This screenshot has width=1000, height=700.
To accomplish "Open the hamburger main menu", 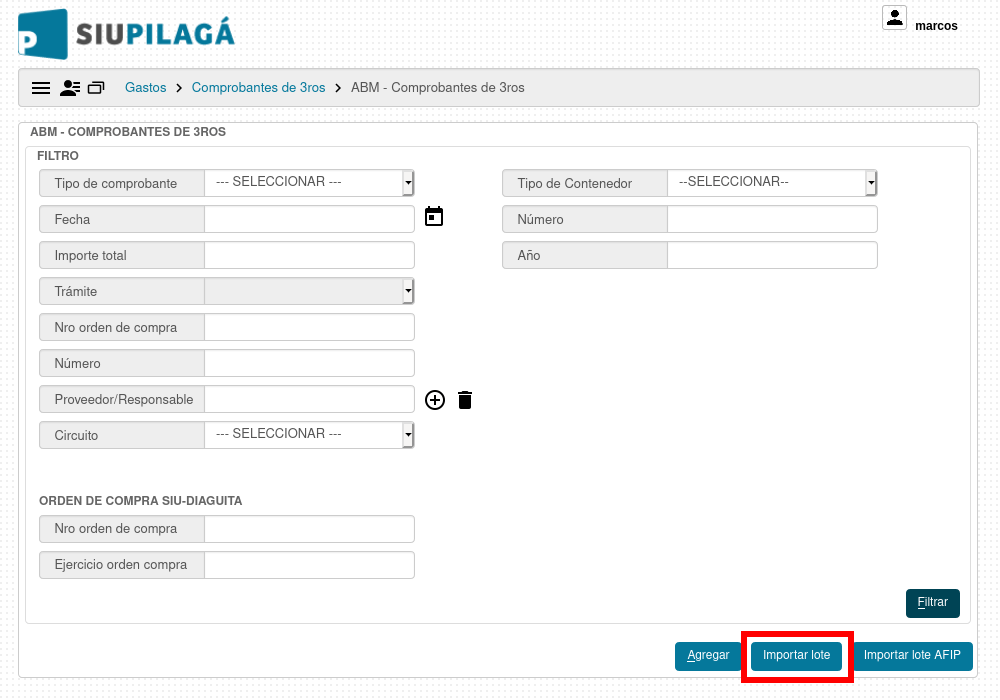I will [41, 88].
